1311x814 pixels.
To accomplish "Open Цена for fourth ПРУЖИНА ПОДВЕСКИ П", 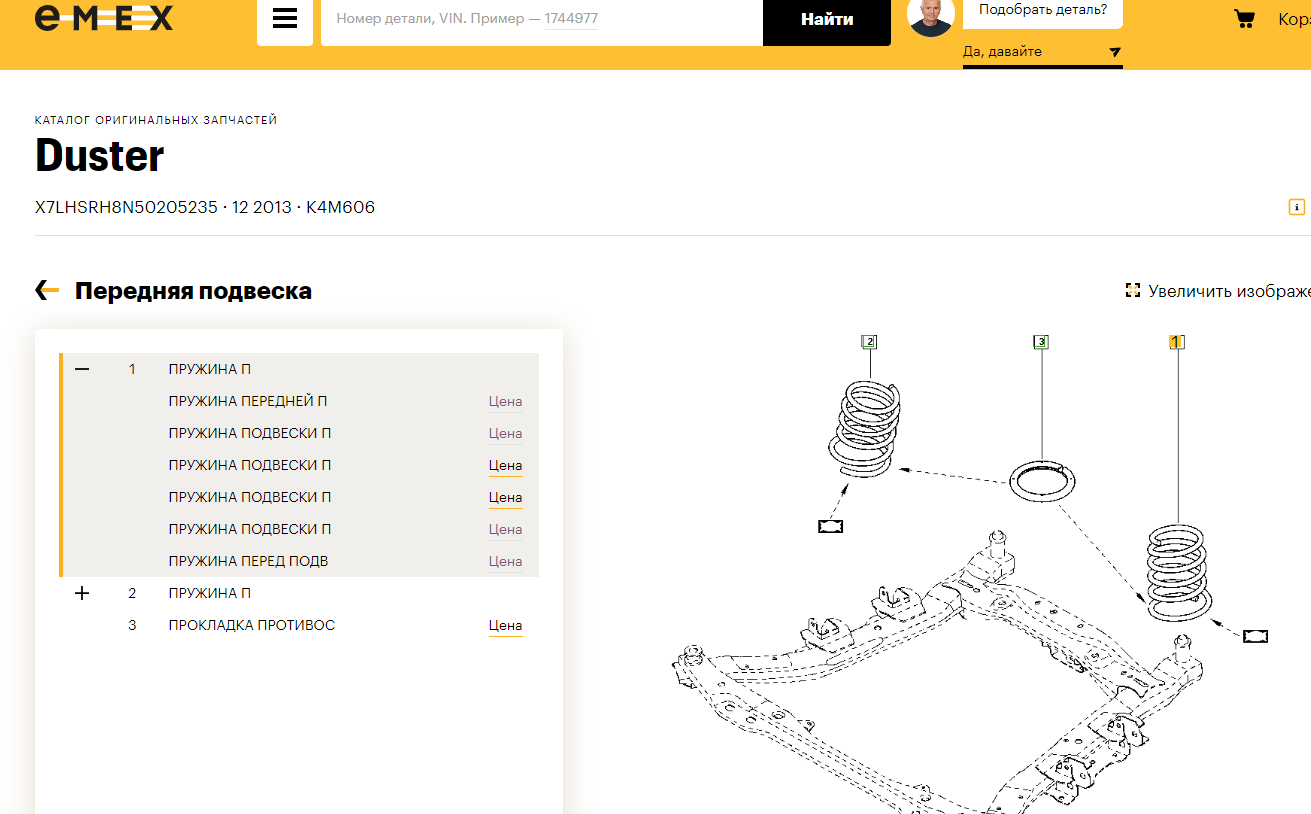I will coord(506,530).
